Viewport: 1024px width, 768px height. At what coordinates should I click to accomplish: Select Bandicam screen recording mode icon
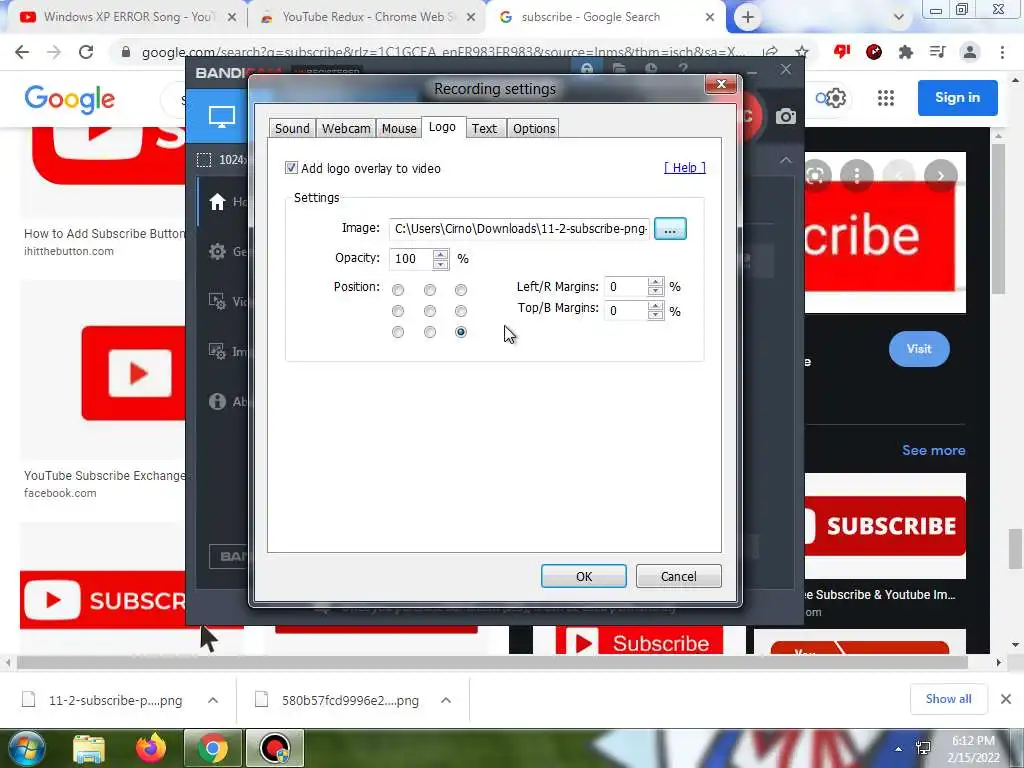click(222, 117)
